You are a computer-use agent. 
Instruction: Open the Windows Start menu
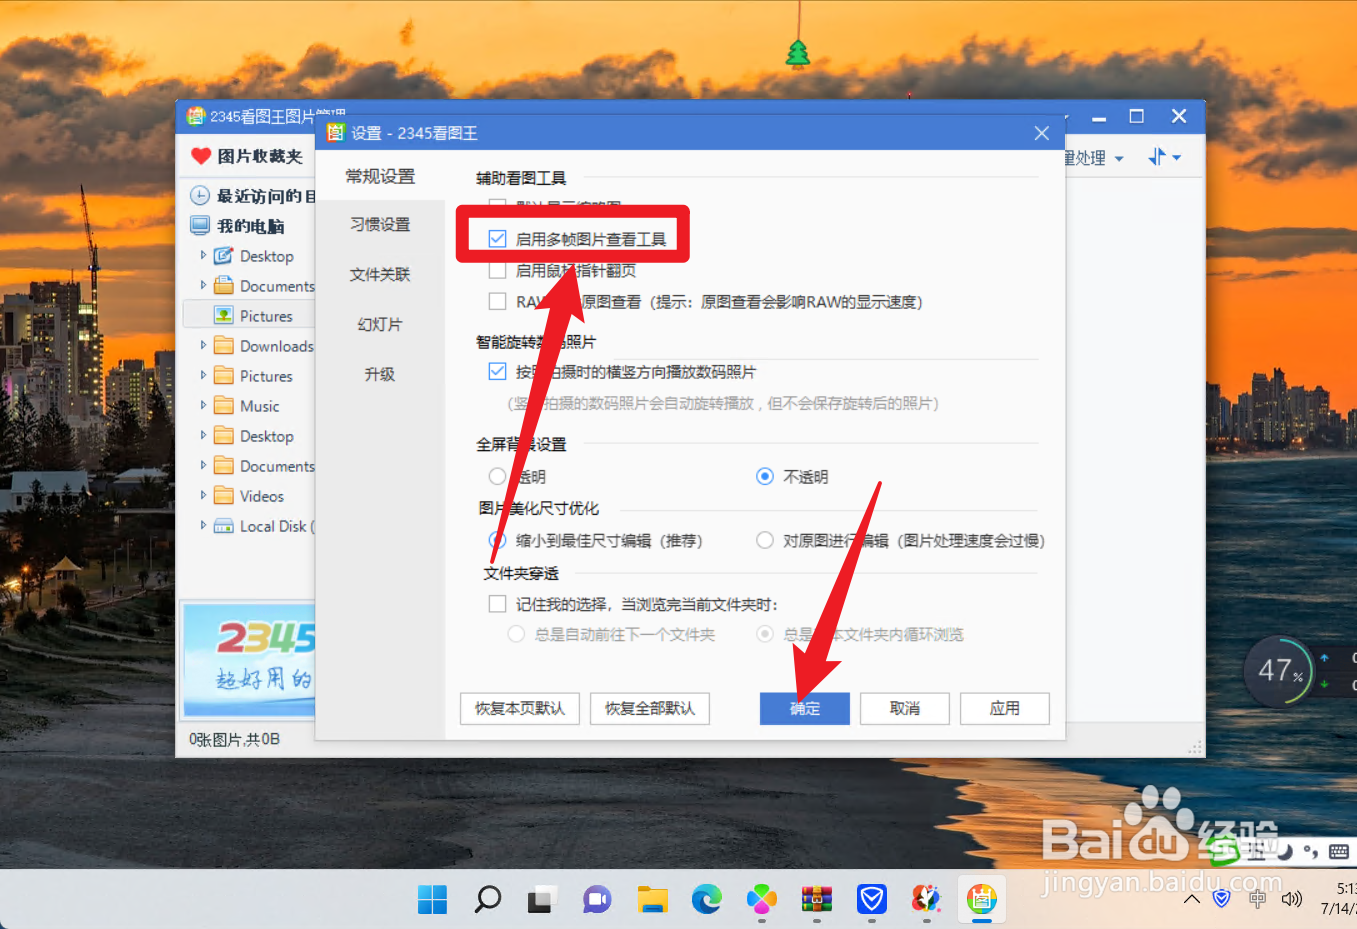(432, 900)
